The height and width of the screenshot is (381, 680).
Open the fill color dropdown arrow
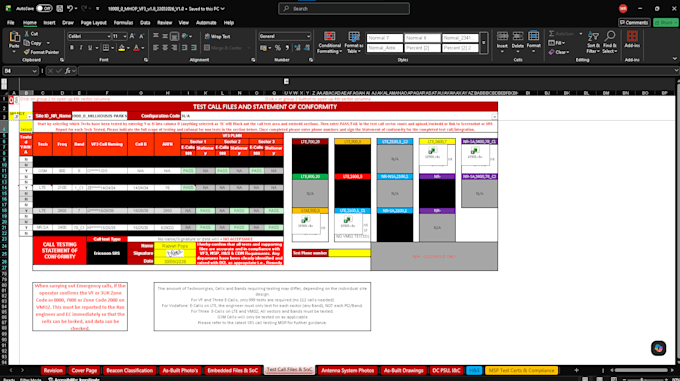coord(128,48)
